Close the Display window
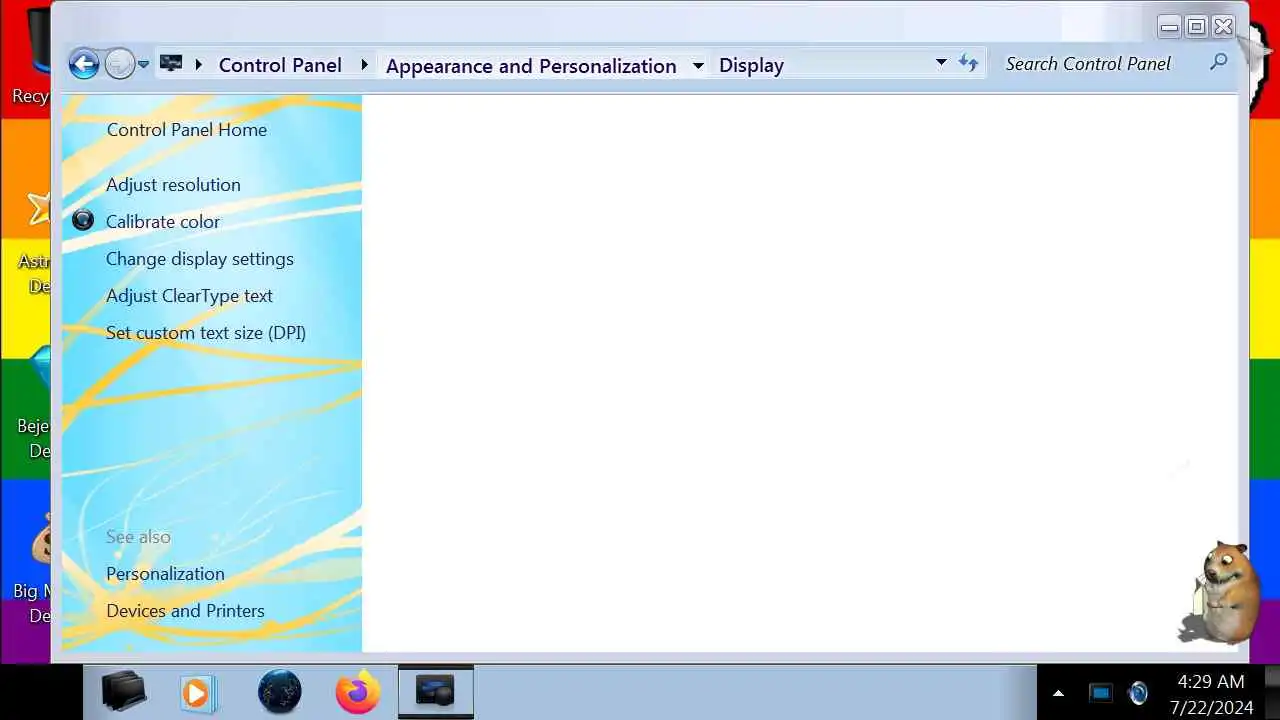The height and width of the screenshot is (720, 1280). 1223,27
